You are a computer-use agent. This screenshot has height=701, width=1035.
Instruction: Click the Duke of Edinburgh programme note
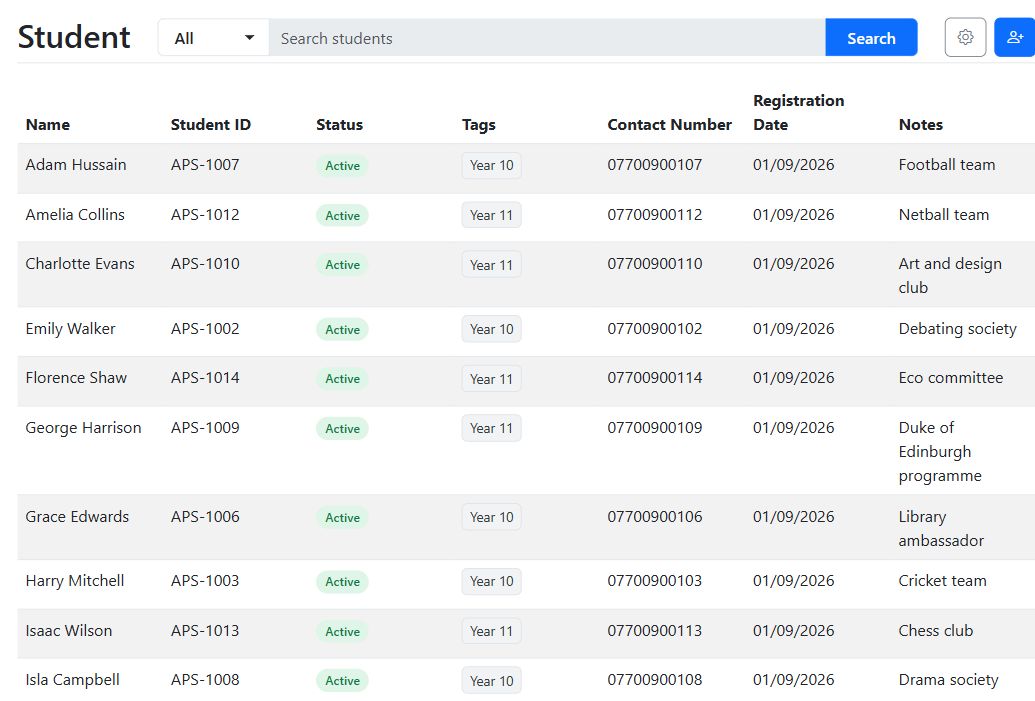pyautogui.click(x=940, y=451)
